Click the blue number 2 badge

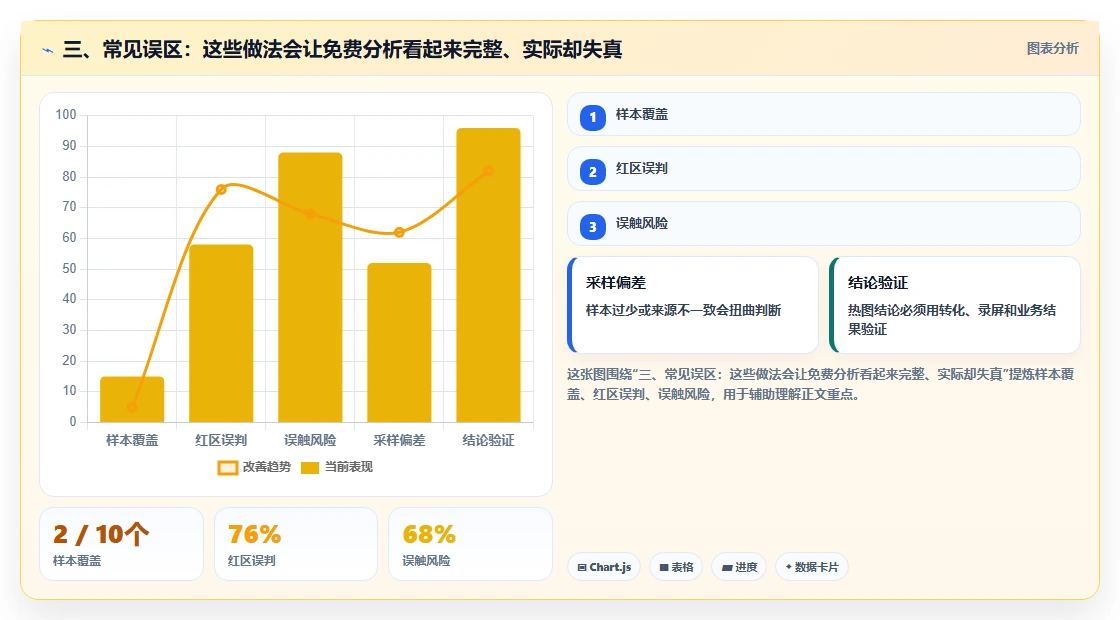593,172
